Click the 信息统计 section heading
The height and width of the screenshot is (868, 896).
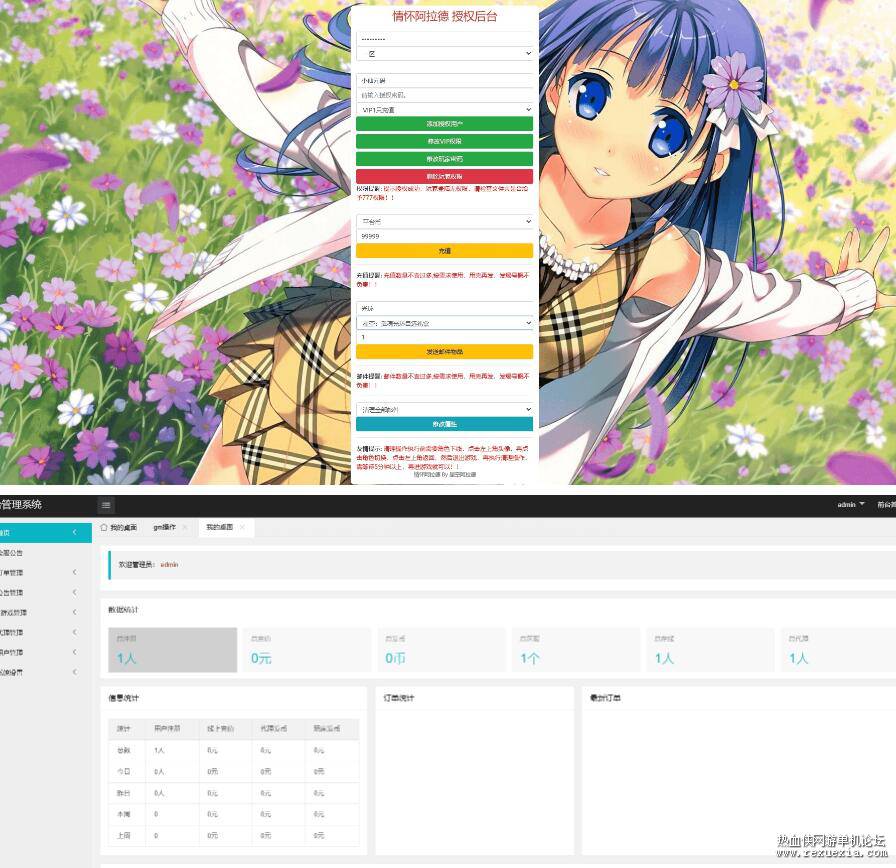(123, 698)
